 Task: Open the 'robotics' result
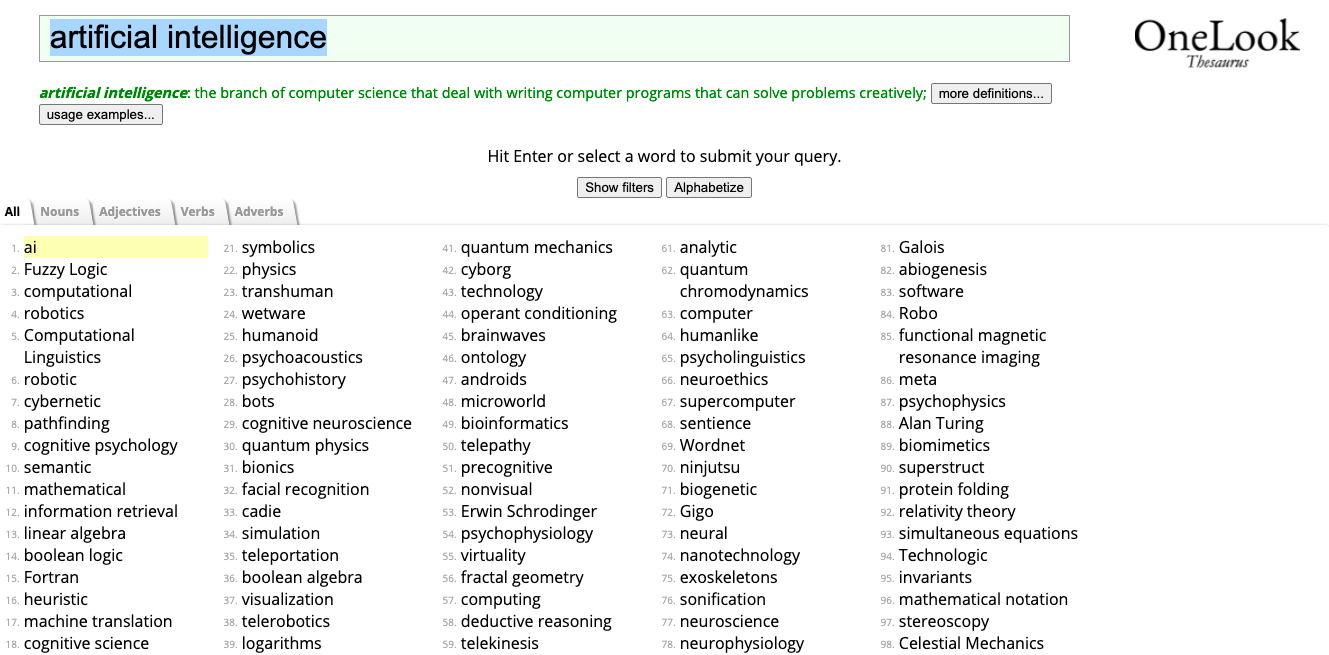click(x=54, y=313)
